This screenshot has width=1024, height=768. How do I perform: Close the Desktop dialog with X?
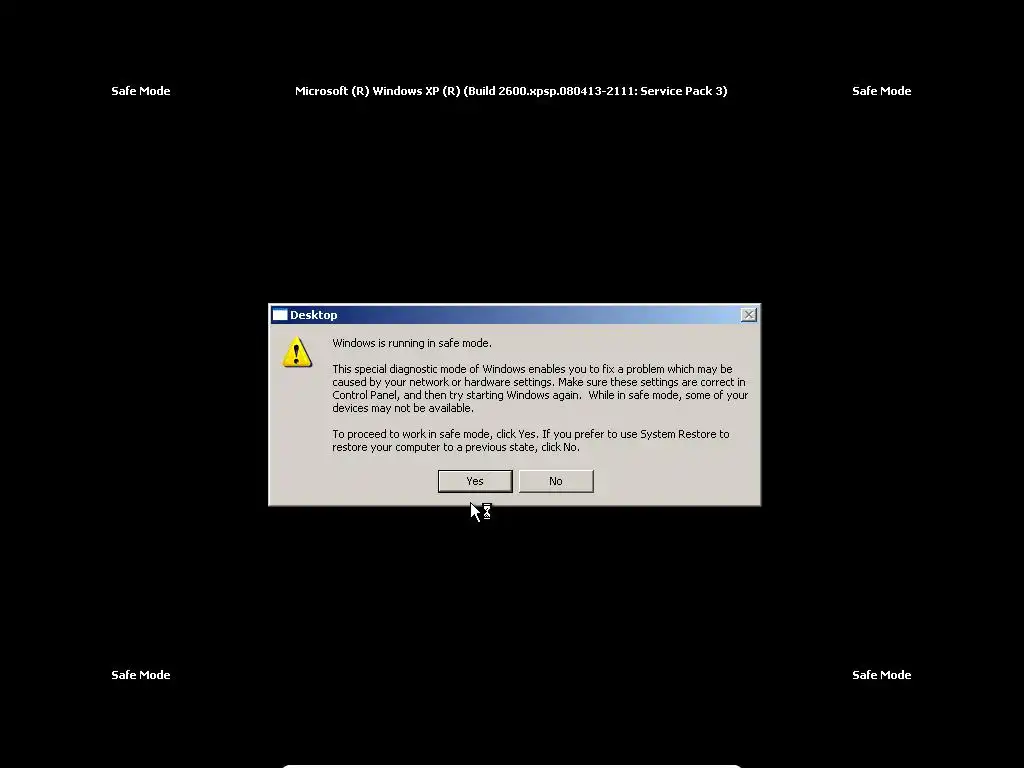(x=748, y=315)
